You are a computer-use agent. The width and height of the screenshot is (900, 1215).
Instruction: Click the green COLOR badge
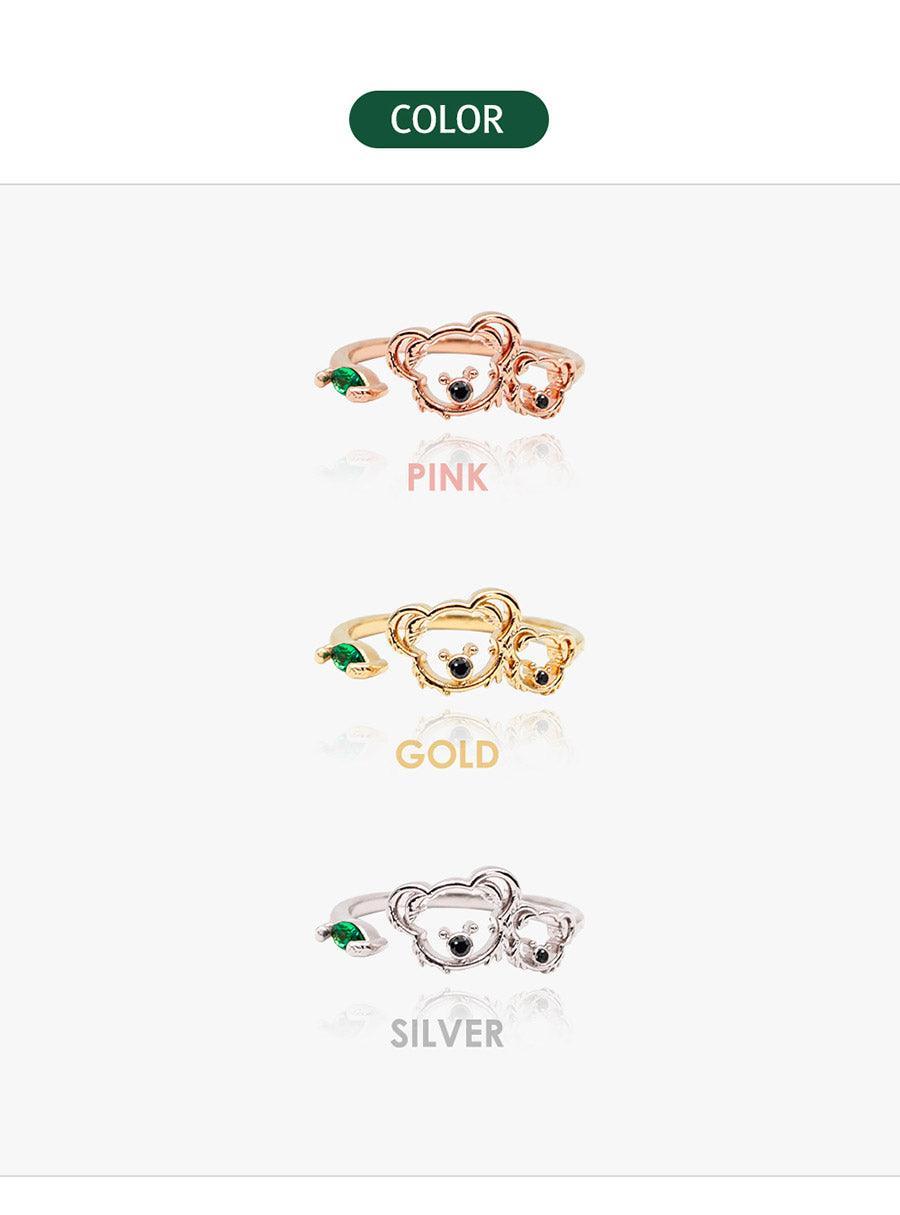[449, 119]
